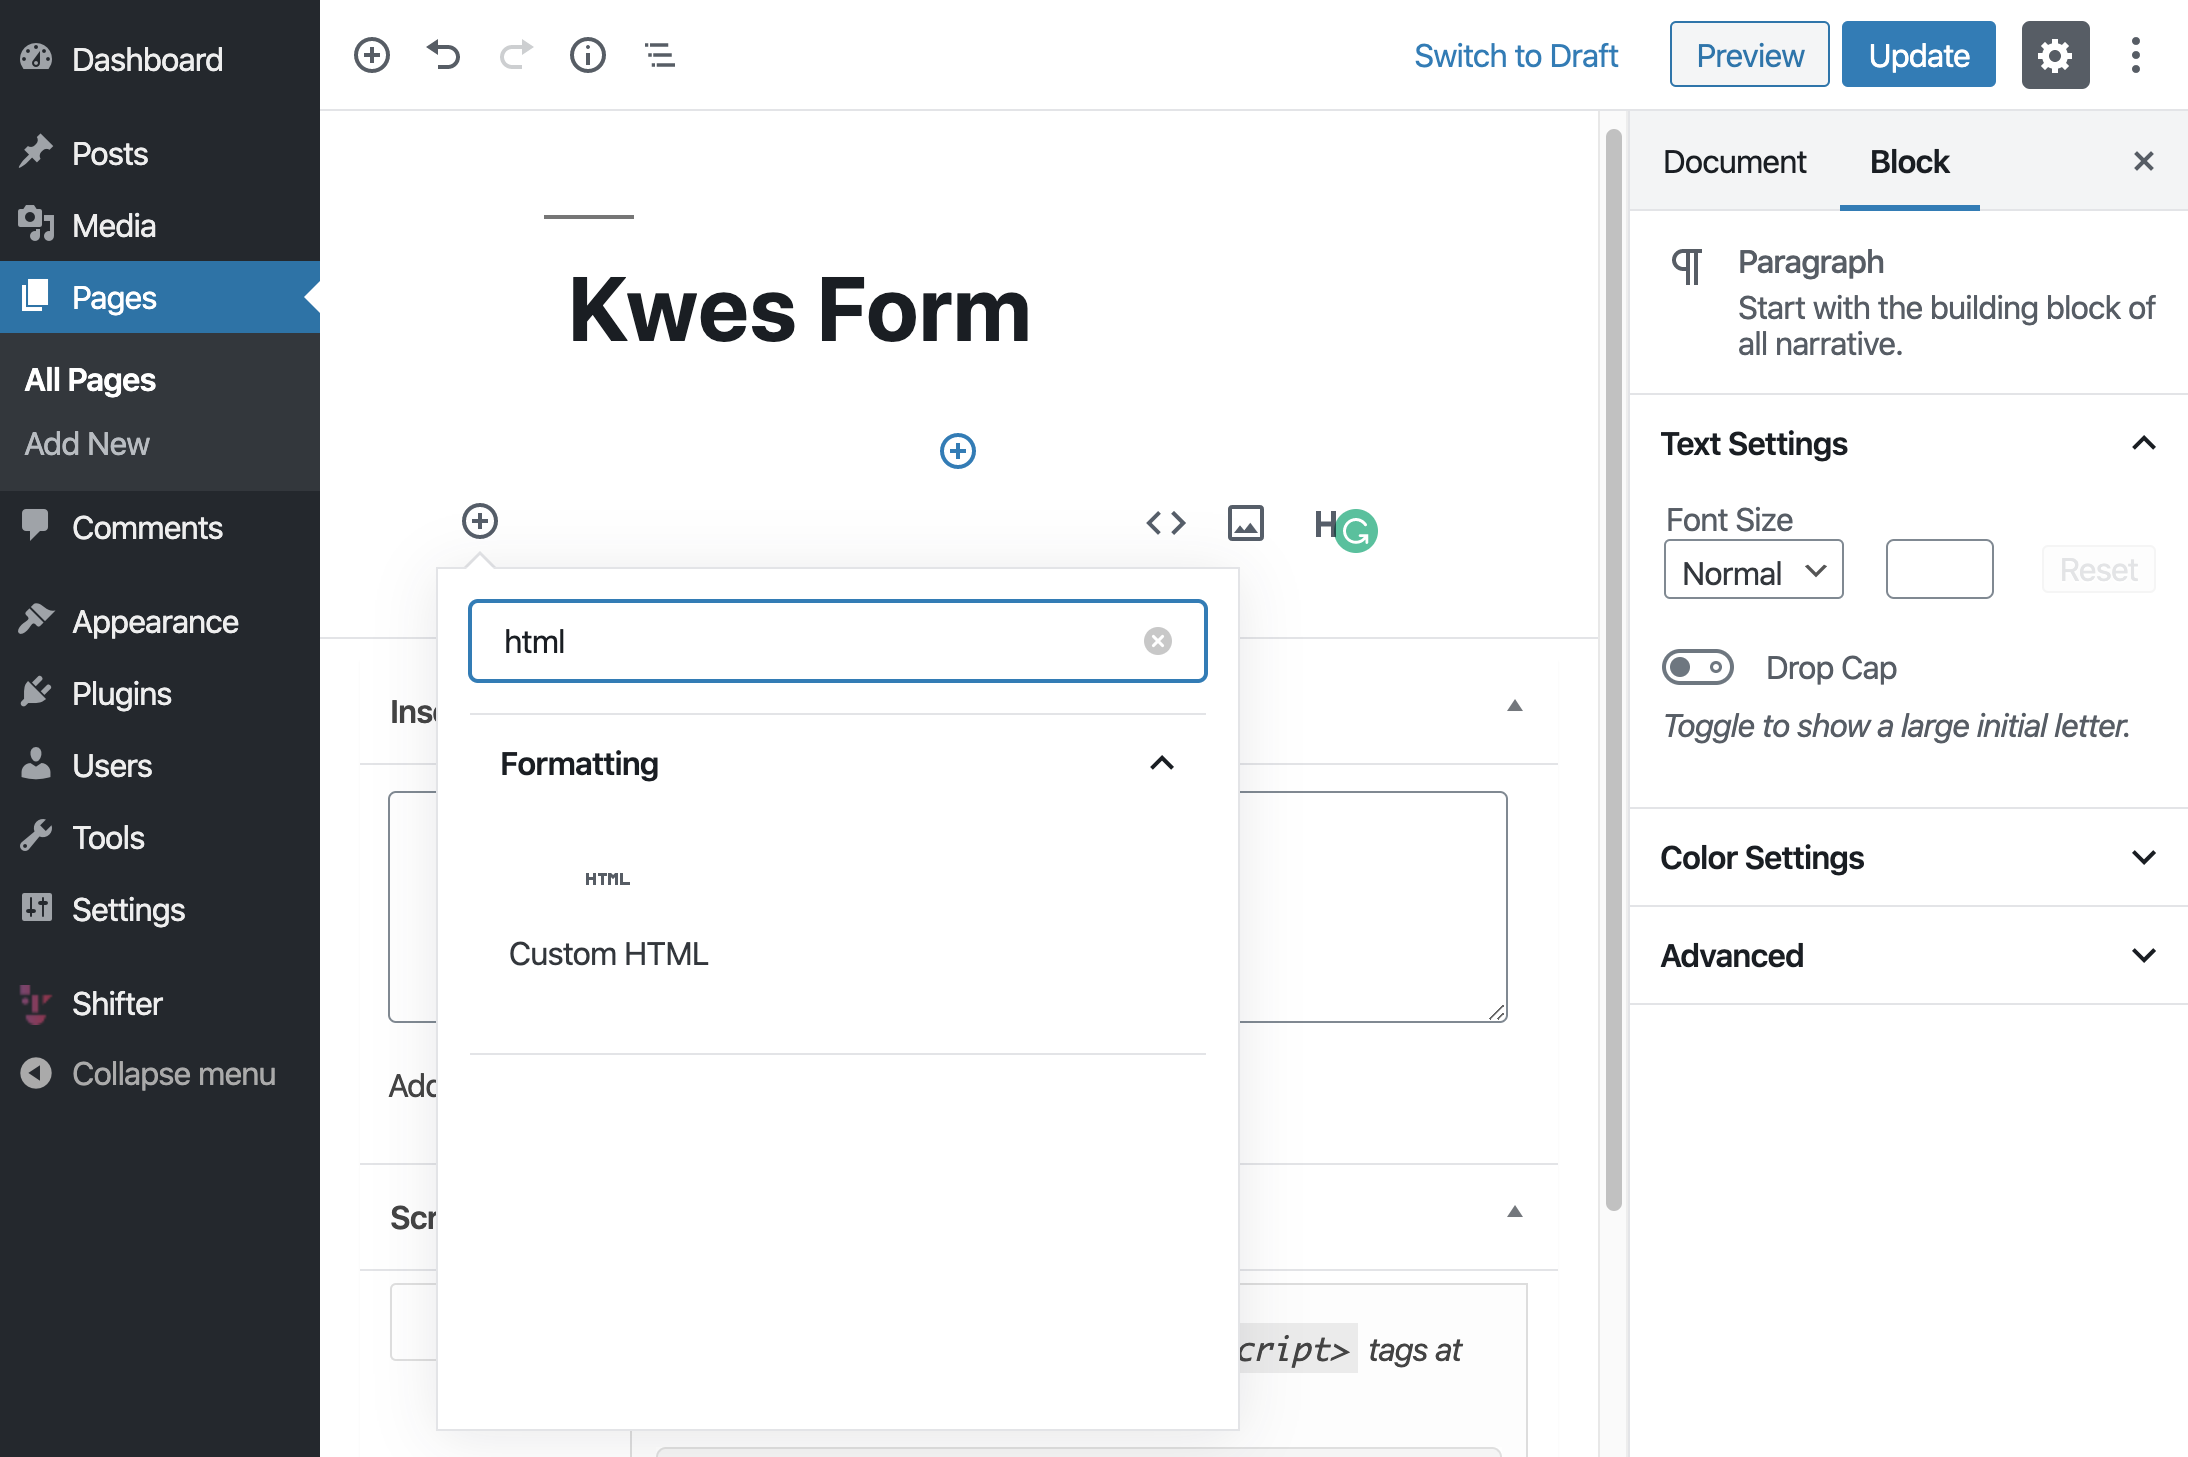The width and height of the screenshot is (2188, 1457).
Task: Clear the html search field
Action: click(x=1158, y=641)
